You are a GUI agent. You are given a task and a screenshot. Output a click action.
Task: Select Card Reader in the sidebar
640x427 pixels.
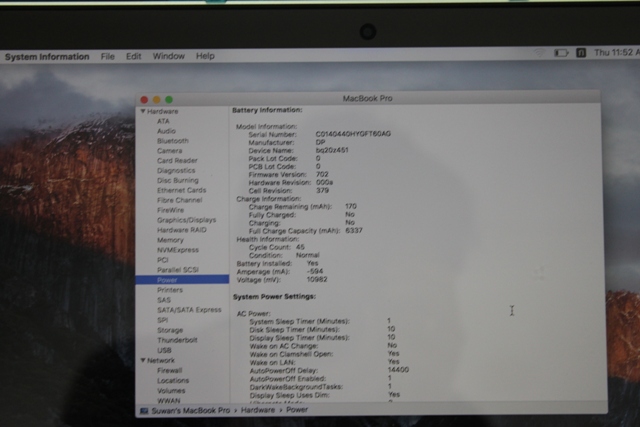point(177,160)
